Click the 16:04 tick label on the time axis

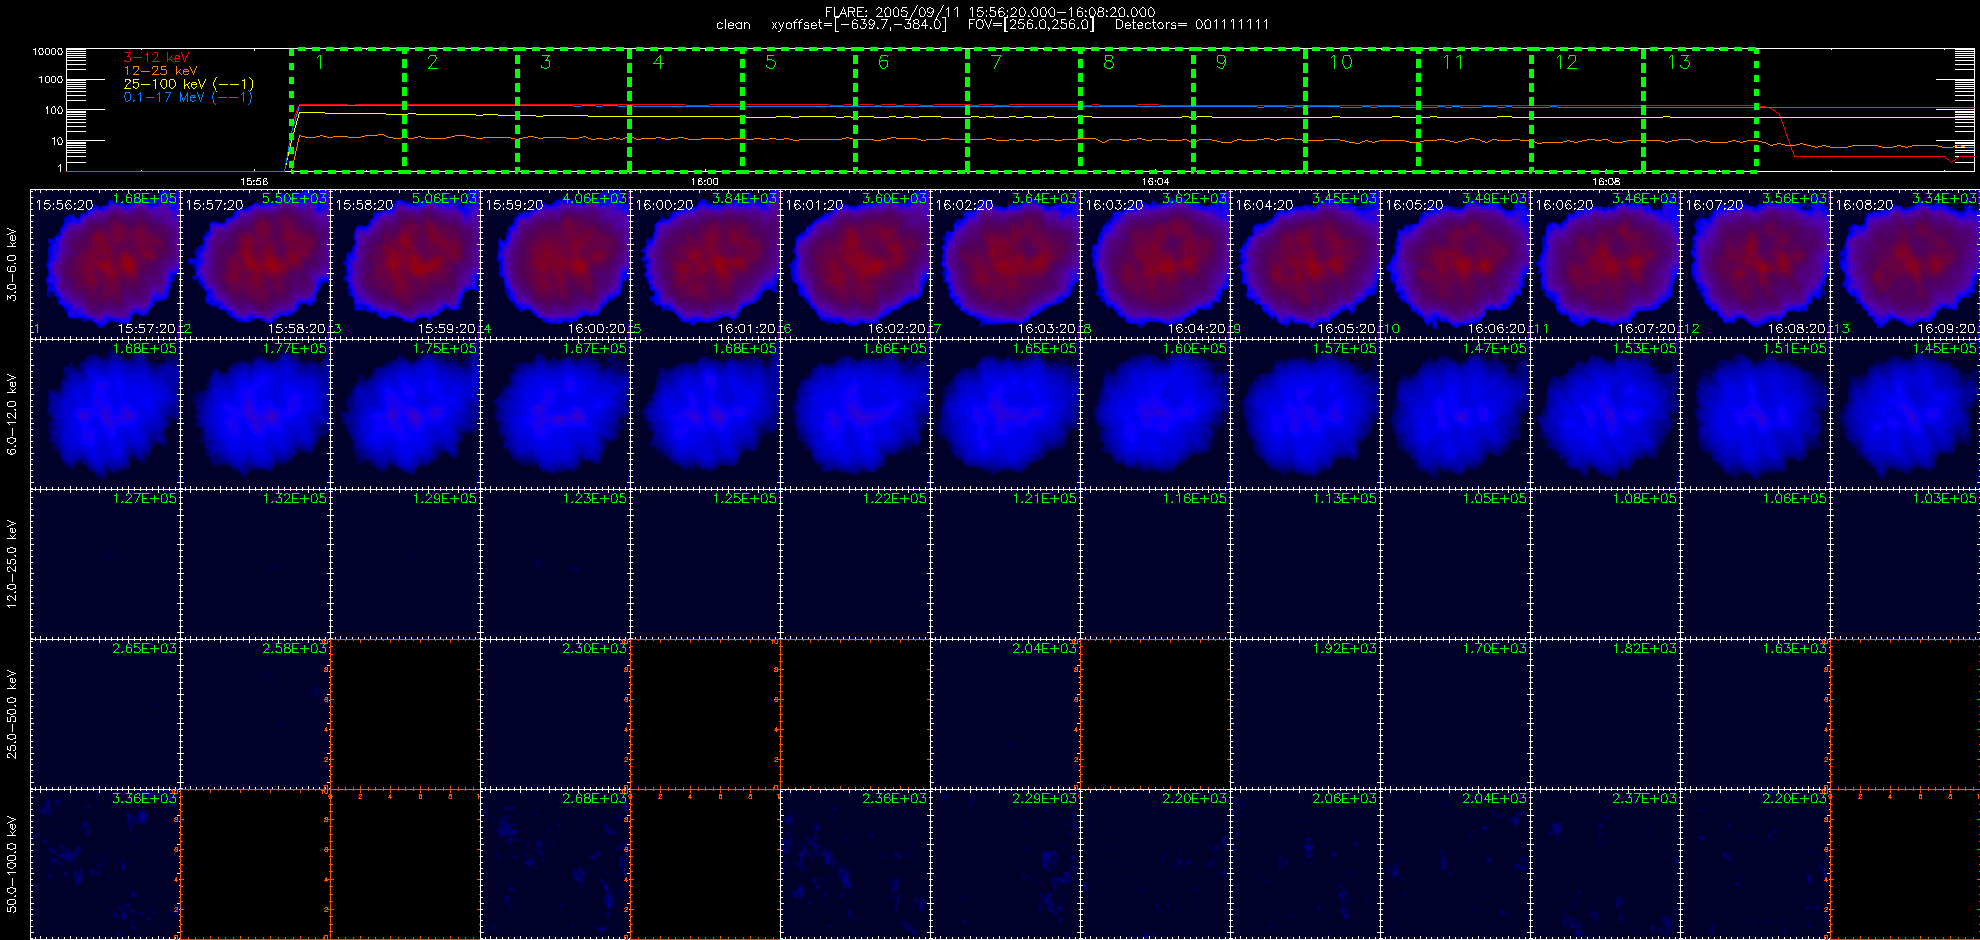coord(1155,182)
